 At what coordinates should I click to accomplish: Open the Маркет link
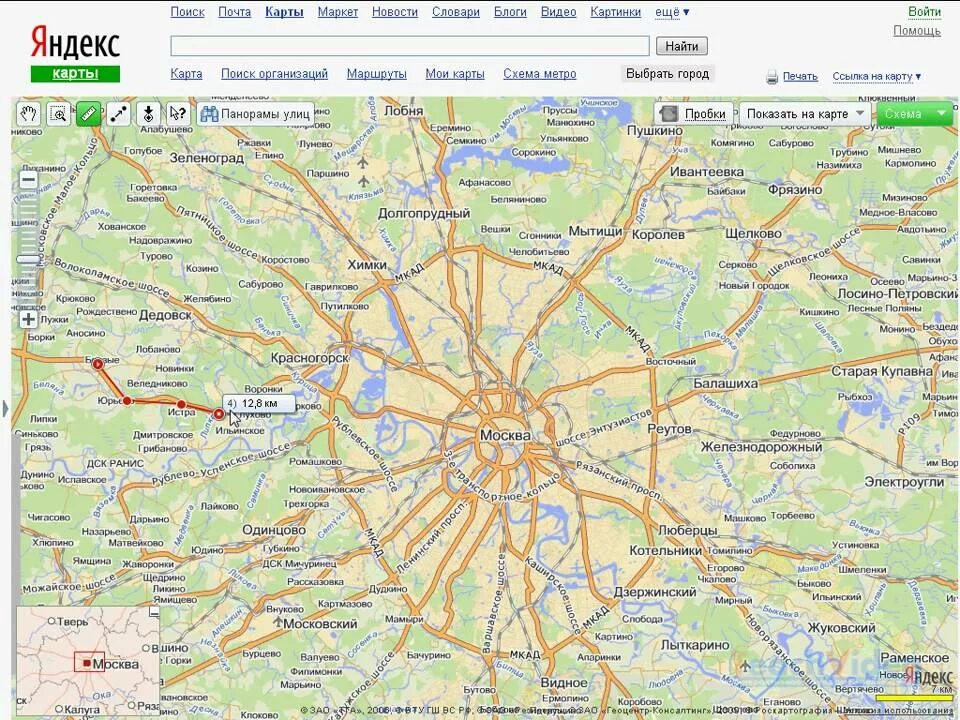pos(338,12)
